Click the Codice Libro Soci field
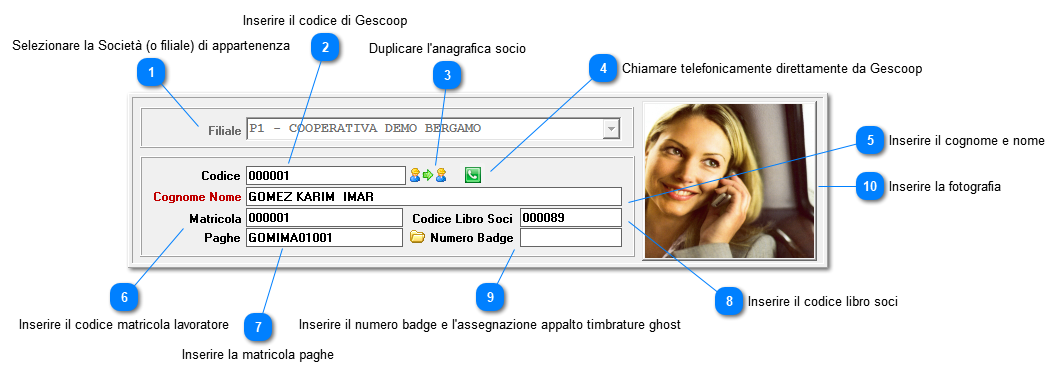The height and width of the screenshot is (378, 1061). pyautogui.click(x=570, y=218)
